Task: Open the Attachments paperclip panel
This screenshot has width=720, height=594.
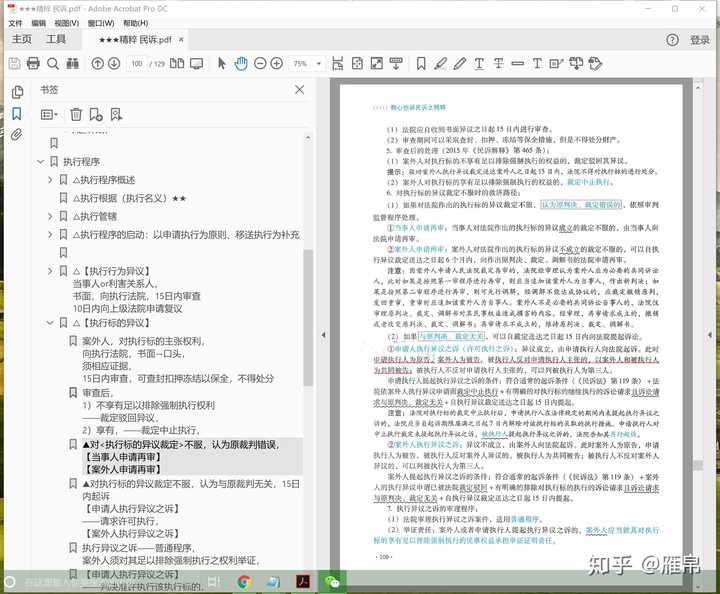Action: [16, 134]
